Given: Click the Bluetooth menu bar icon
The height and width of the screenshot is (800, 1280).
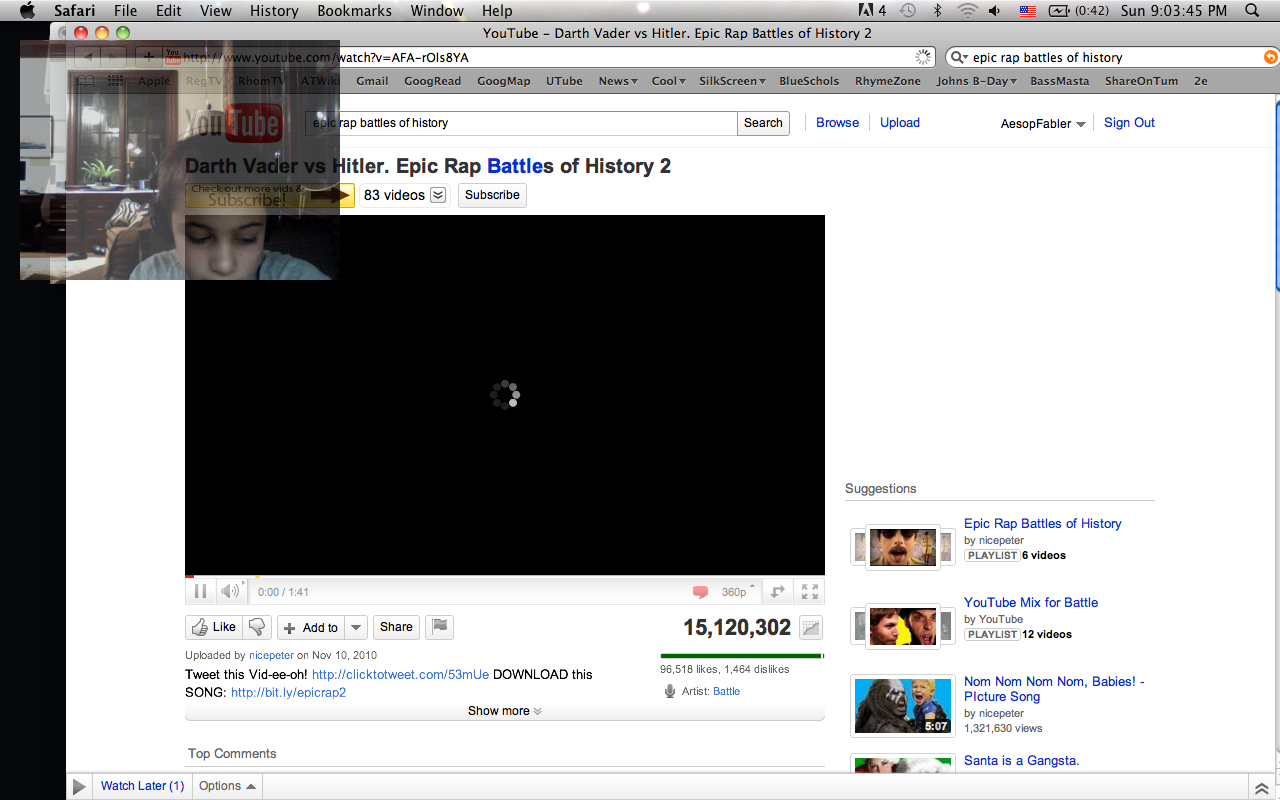Looking at the screenshot, I should click(937, 11).
